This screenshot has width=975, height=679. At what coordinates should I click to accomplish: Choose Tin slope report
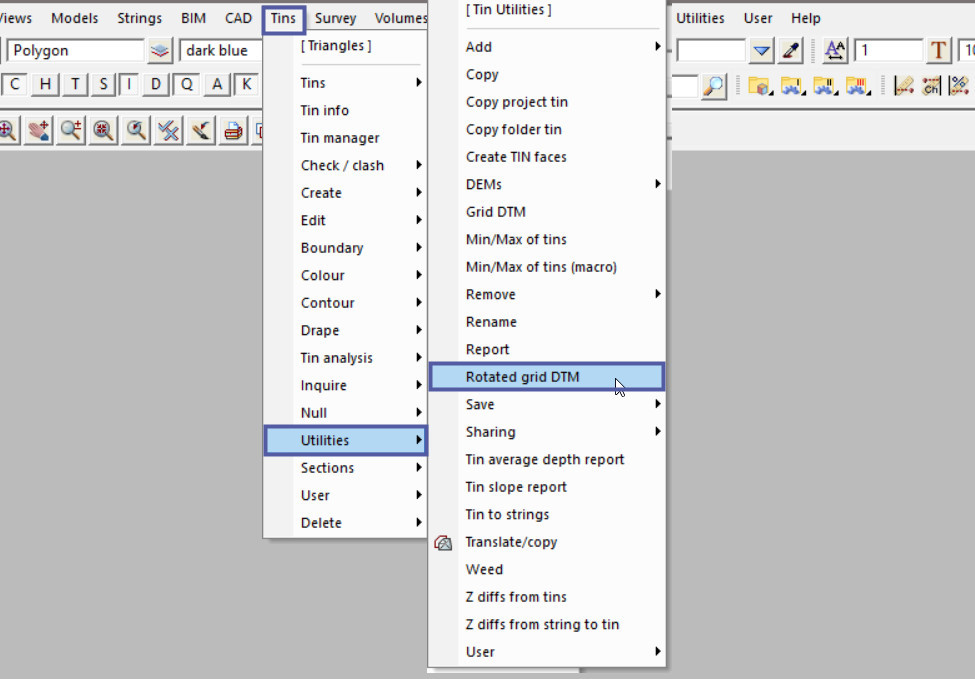516,487
